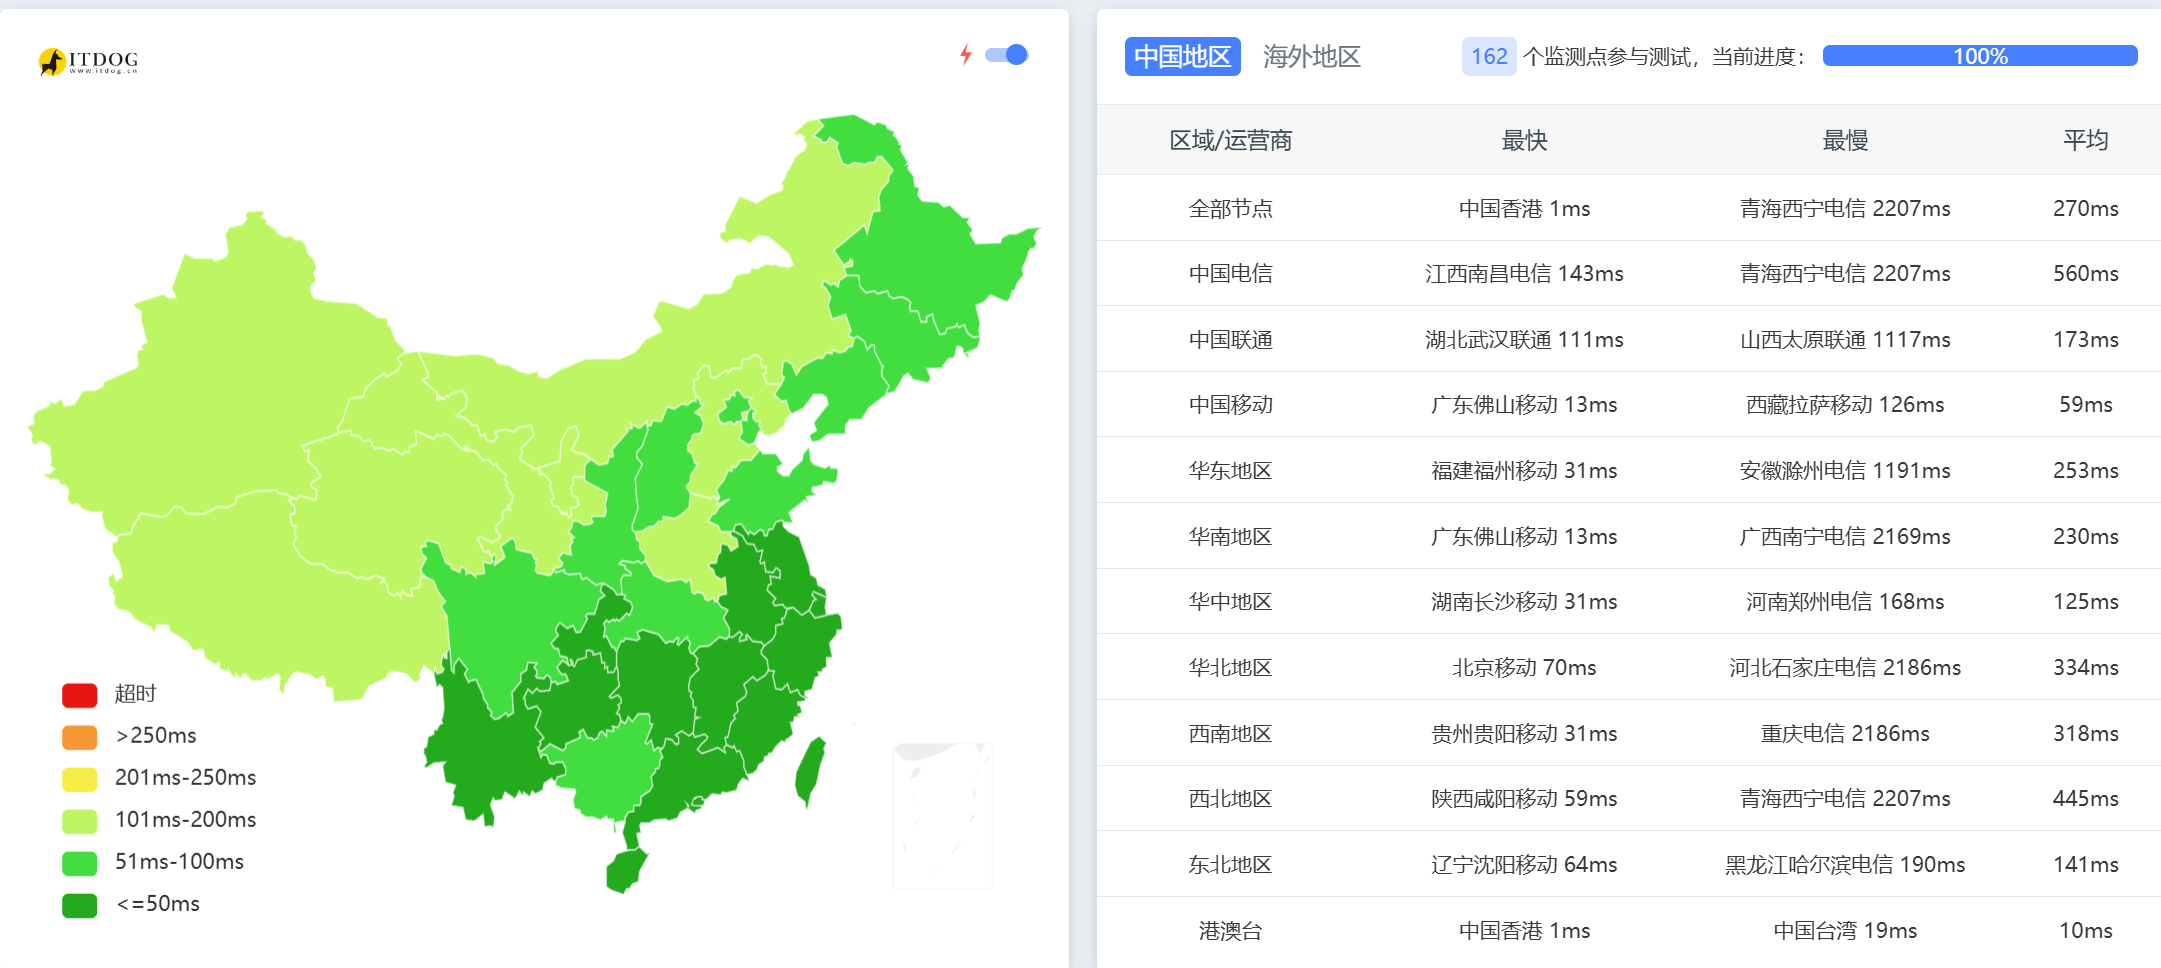Screen dimensions: 2161x968
Task: Toggle the blue switch beside the lightning icon
Action: [1006, 55]
